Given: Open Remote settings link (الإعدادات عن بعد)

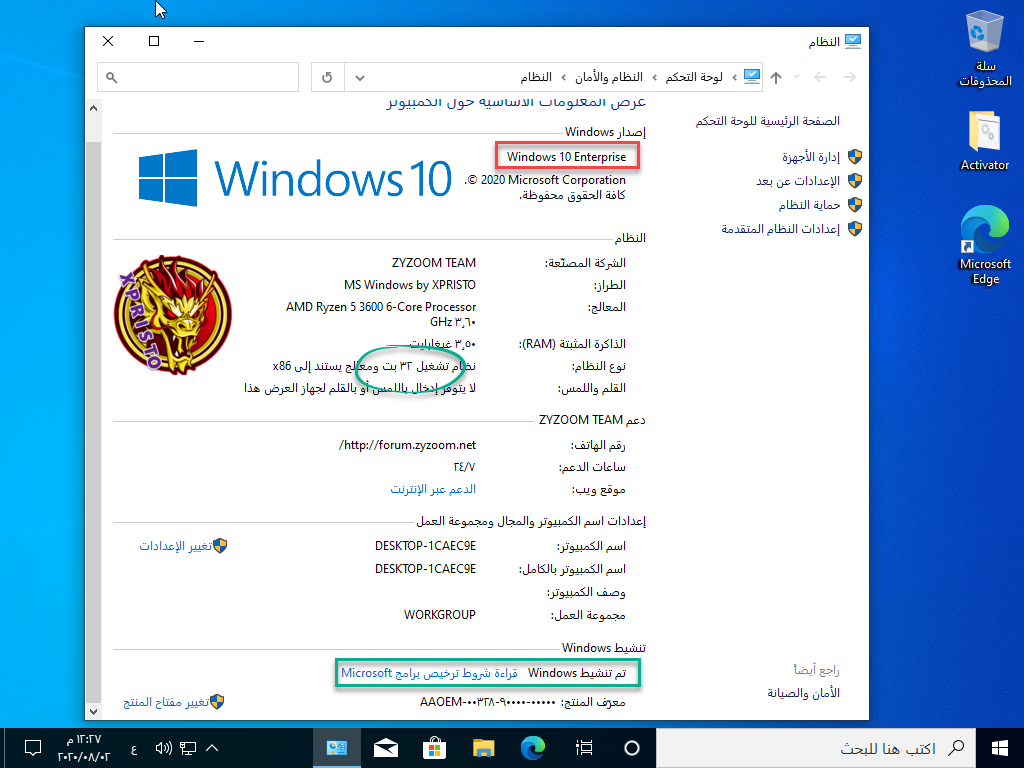Looking at the screenshot, I should click(798, 181).
